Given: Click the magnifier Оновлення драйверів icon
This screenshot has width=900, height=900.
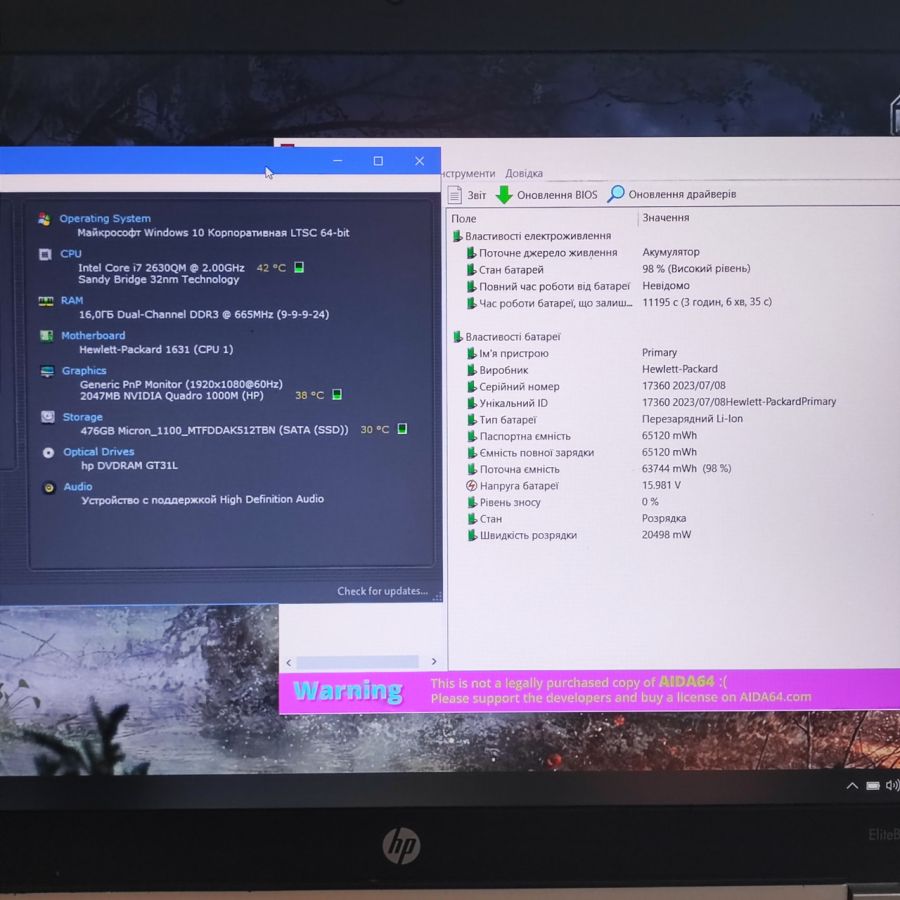Looking at the screenshot, I should click(x=615, y=193).
